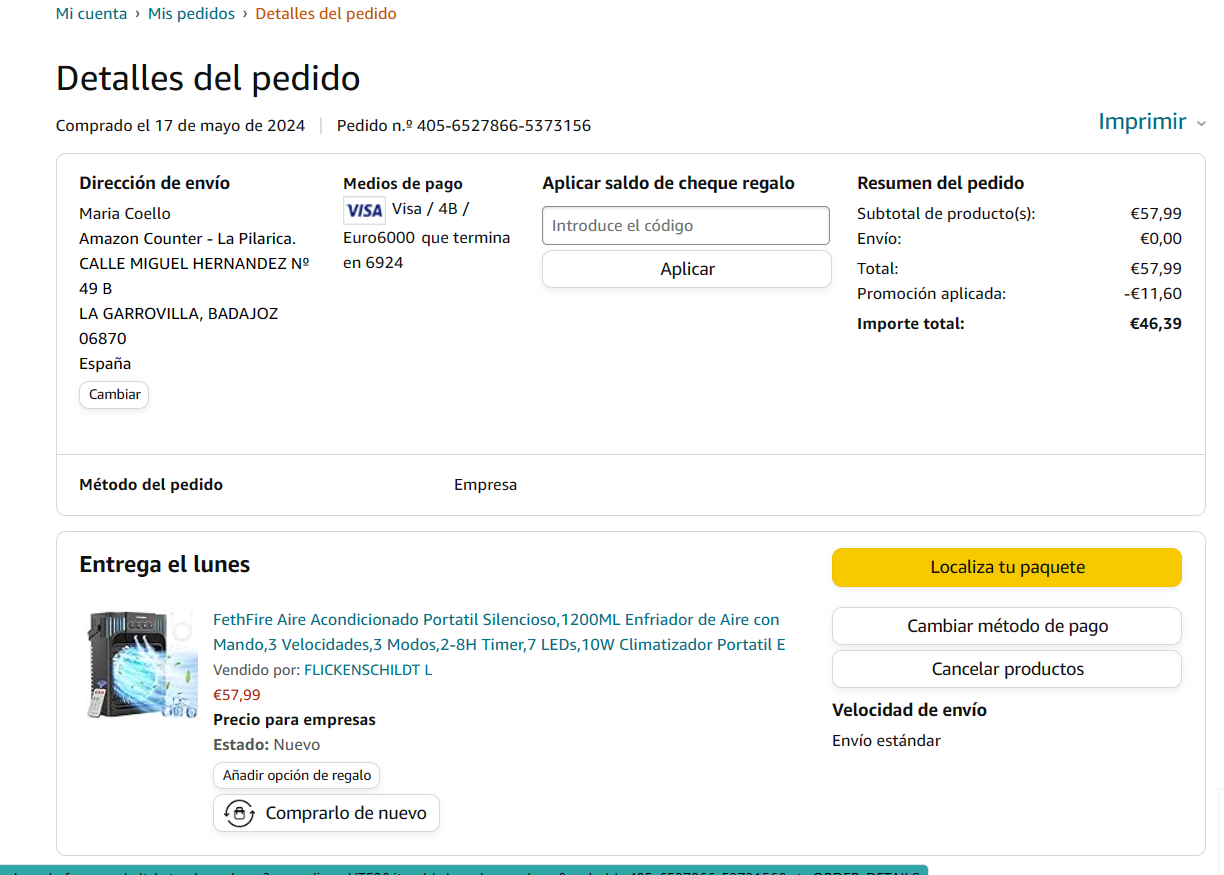Click the Importe total amount €46,39
This screenshot has width=1224, height=875.
click(x=1155, y=324)
